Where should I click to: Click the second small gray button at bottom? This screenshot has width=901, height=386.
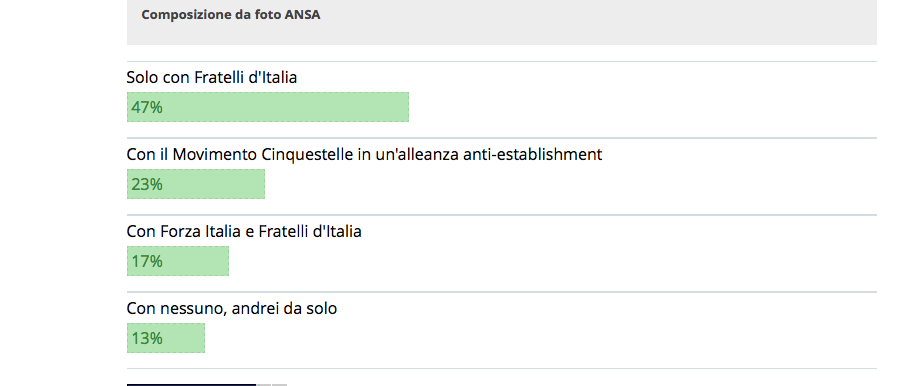coord(279,385)
